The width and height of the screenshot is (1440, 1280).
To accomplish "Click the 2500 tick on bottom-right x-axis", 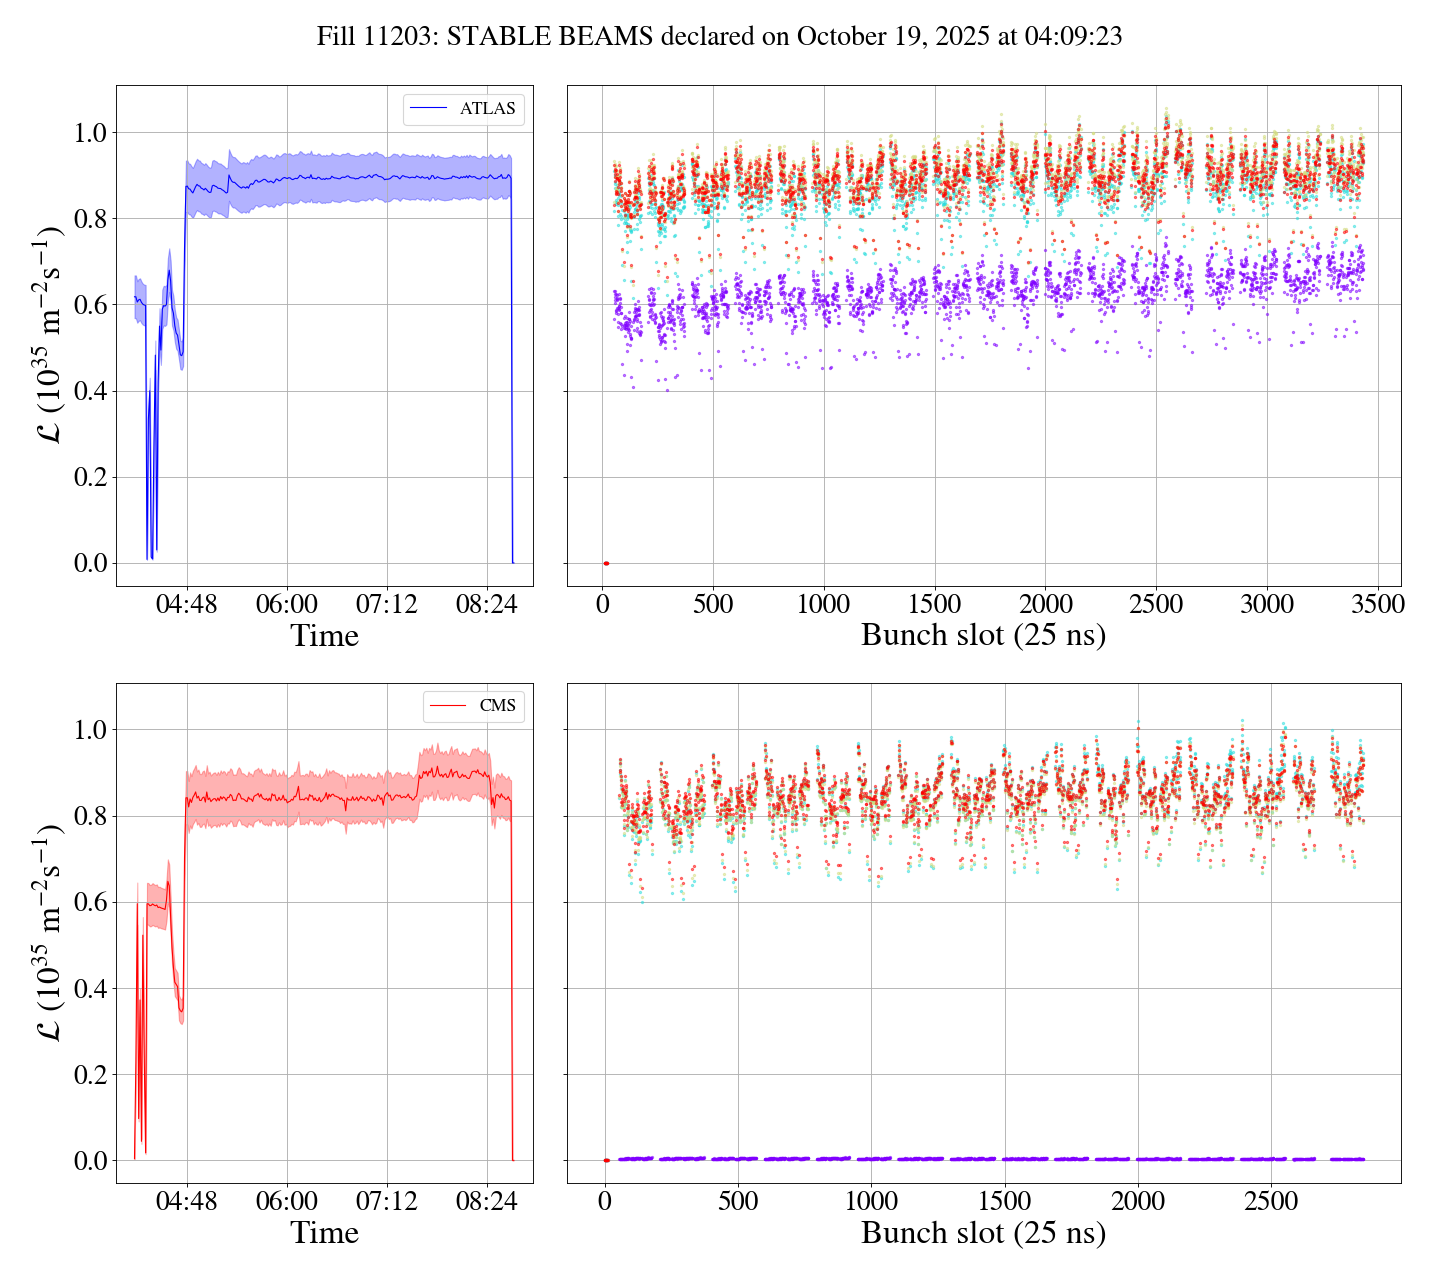I will click(x=1271, y=1201).
